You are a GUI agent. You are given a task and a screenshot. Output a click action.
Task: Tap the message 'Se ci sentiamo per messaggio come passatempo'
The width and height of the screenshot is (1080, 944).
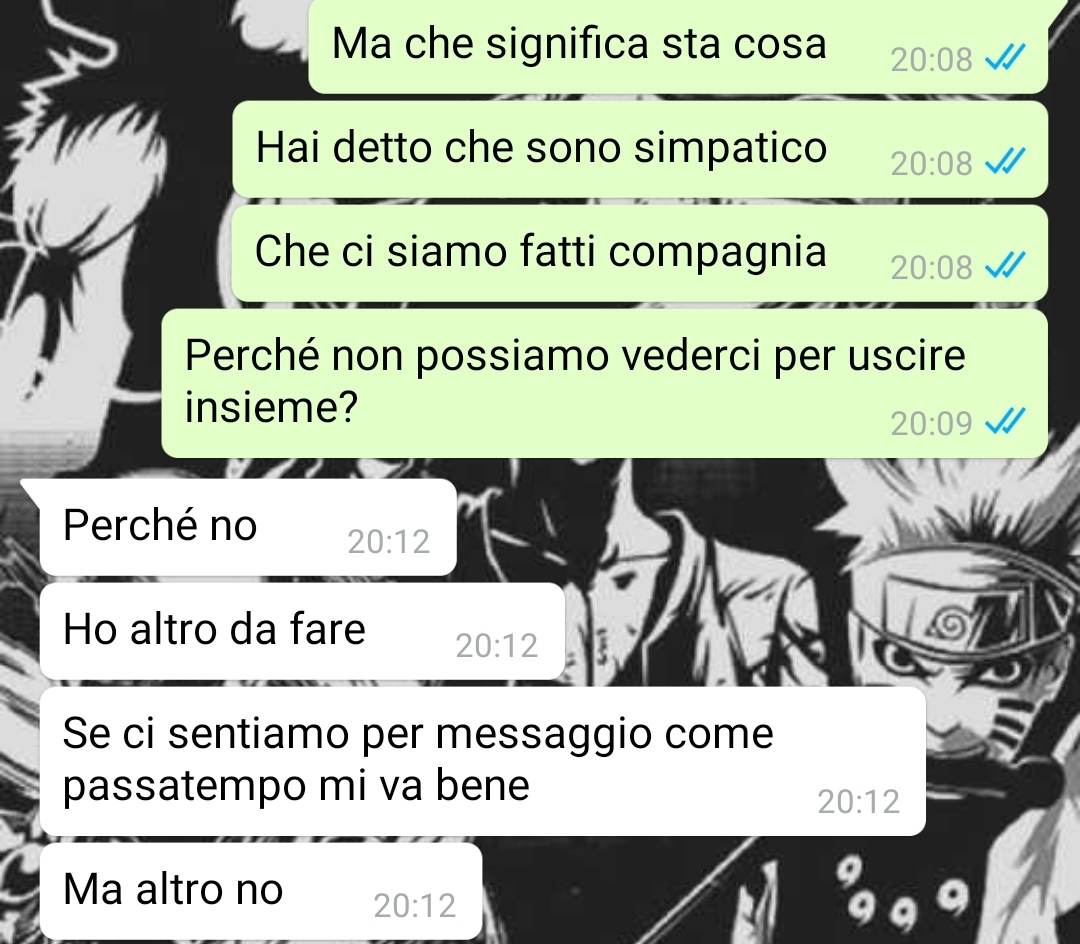pos(482,761)
